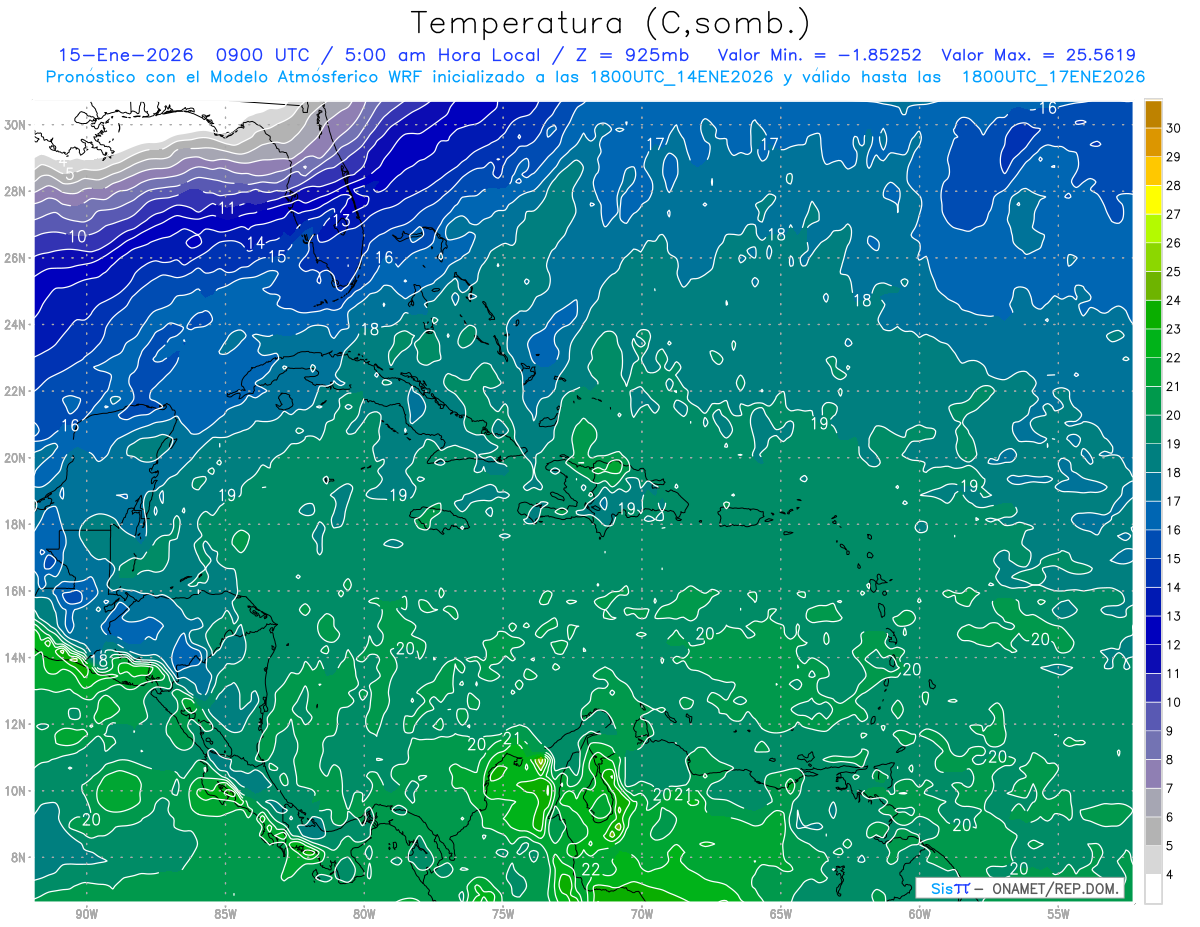Image resolution: width=1200 pixels, height=927 pixels.
Task: Click the "90W" longitude axis label
Action: 86,913
